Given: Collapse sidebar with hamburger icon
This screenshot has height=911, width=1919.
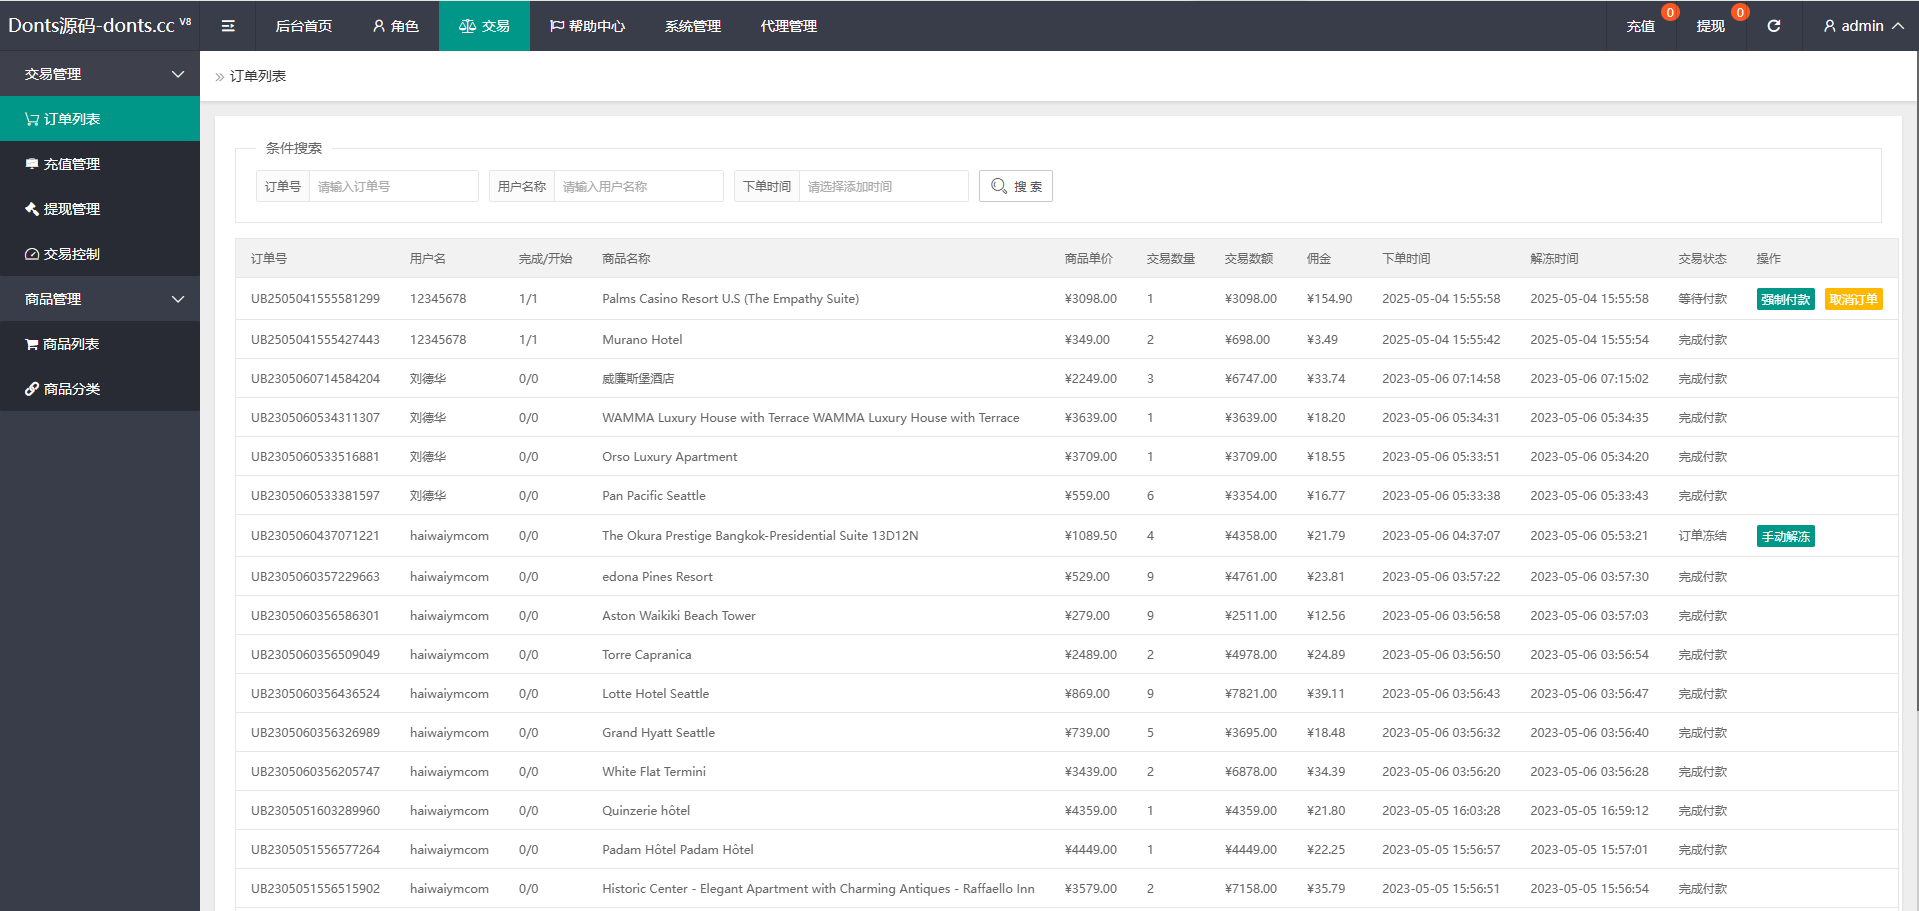Looking at the screenshot, I should [x=228, y=26].
